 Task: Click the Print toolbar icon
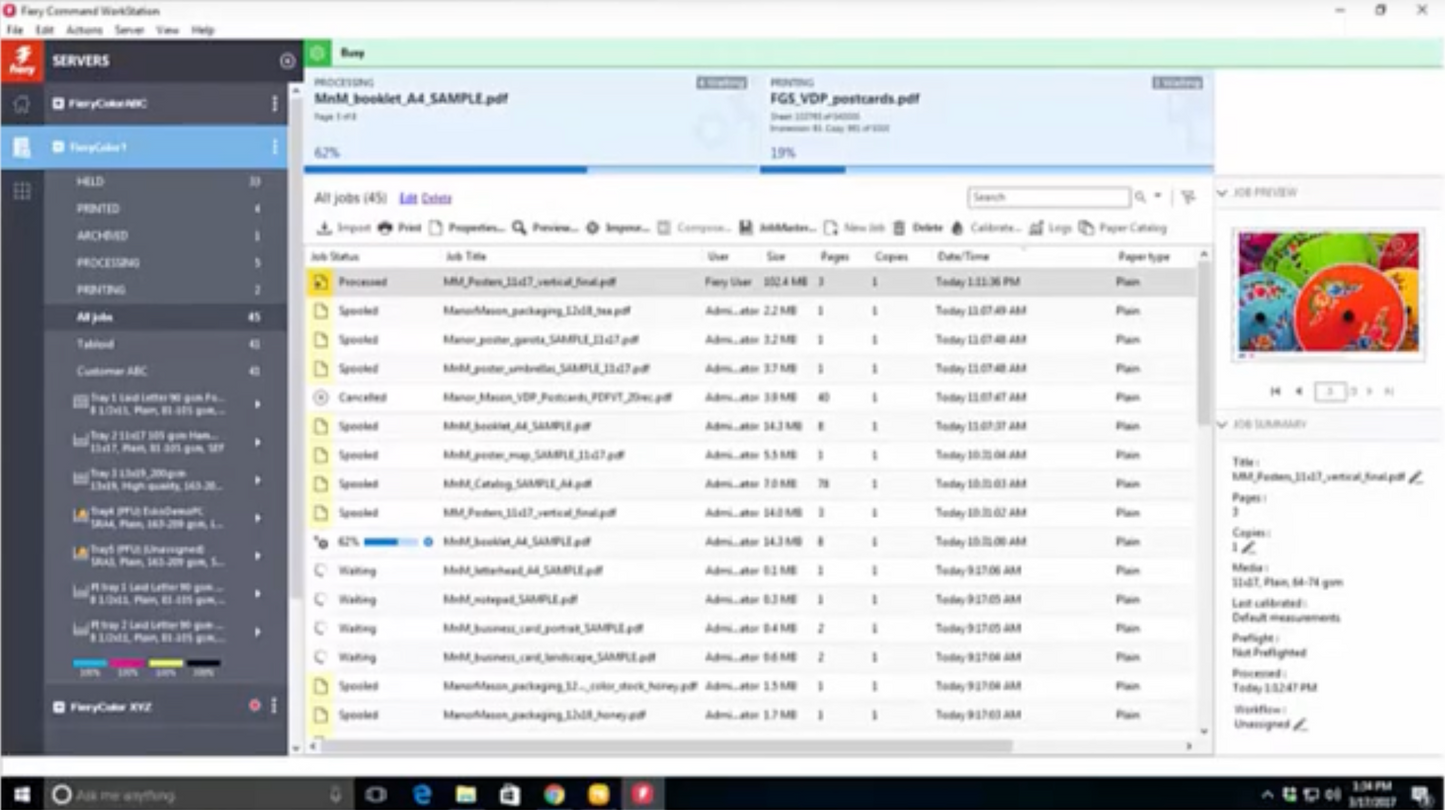[385, 228]
